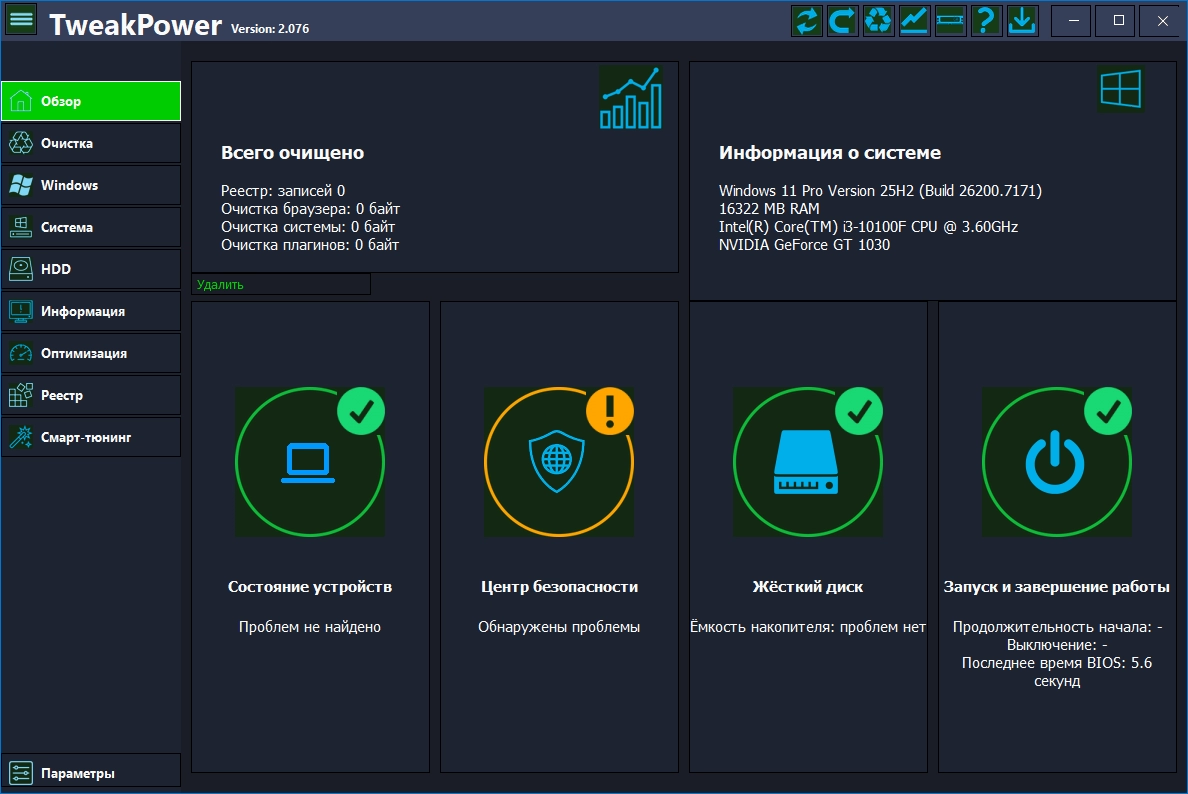Go to the Windows section

pyautogui.click(x=91, y=185)
